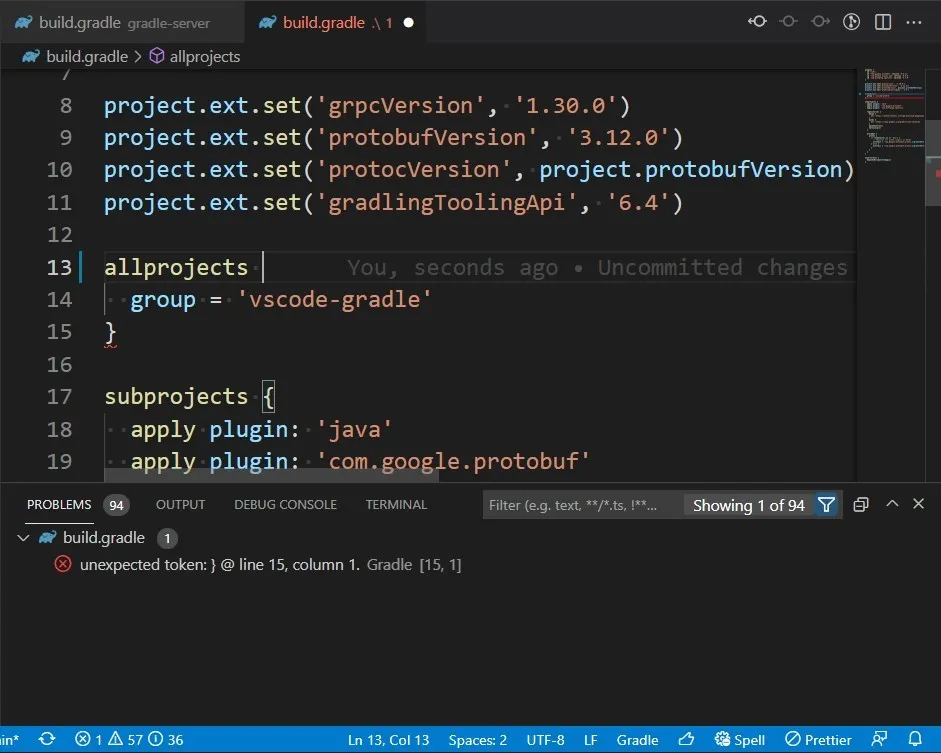Go to previous change icon in editor toolbar

click(x=757, y=22)
